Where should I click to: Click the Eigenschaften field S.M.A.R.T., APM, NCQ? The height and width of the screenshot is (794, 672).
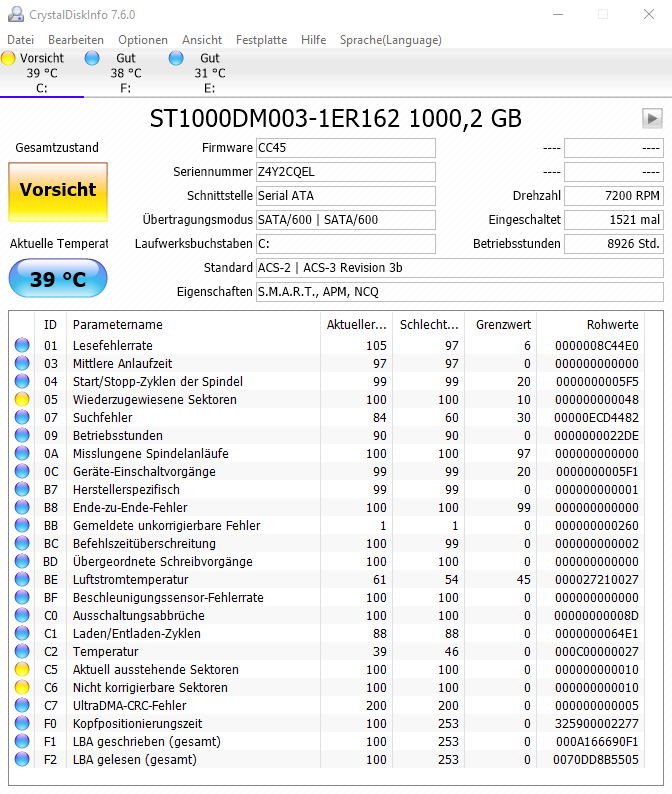click(460, 292)
